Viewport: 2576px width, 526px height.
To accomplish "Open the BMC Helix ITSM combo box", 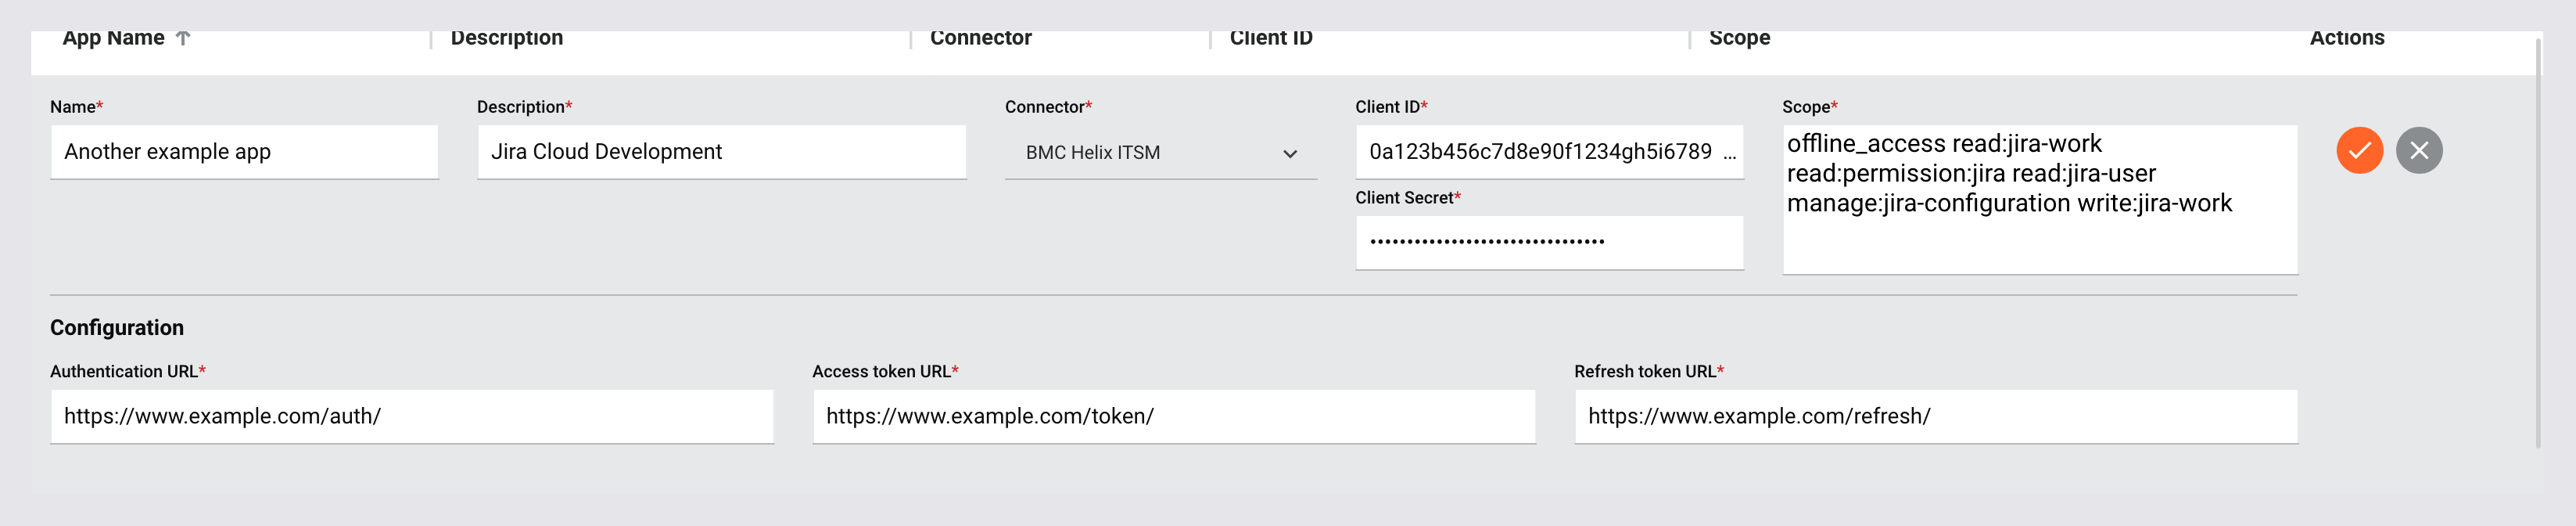I will (x=1161, y=153).
